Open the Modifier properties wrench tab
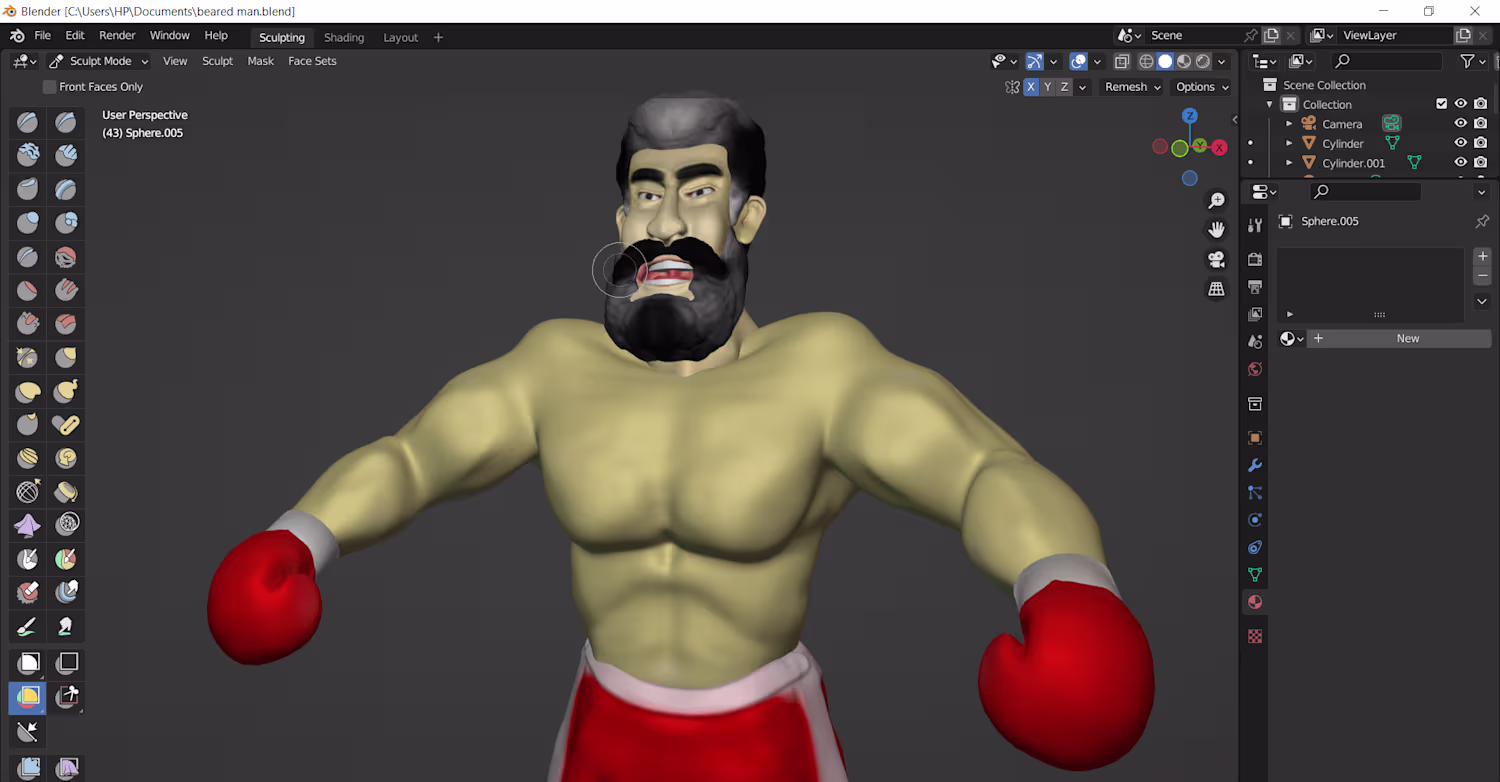 pos(1255,465)
